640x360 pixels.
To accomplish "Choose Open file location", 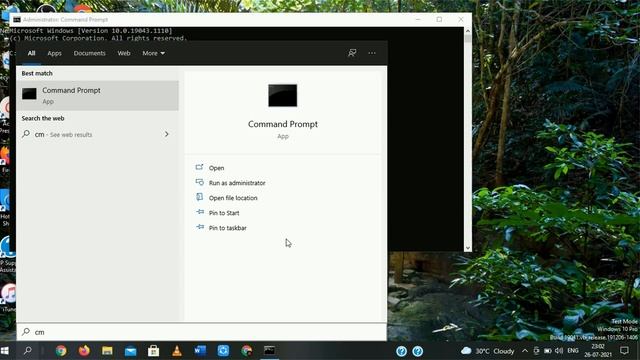I will 233,198.
